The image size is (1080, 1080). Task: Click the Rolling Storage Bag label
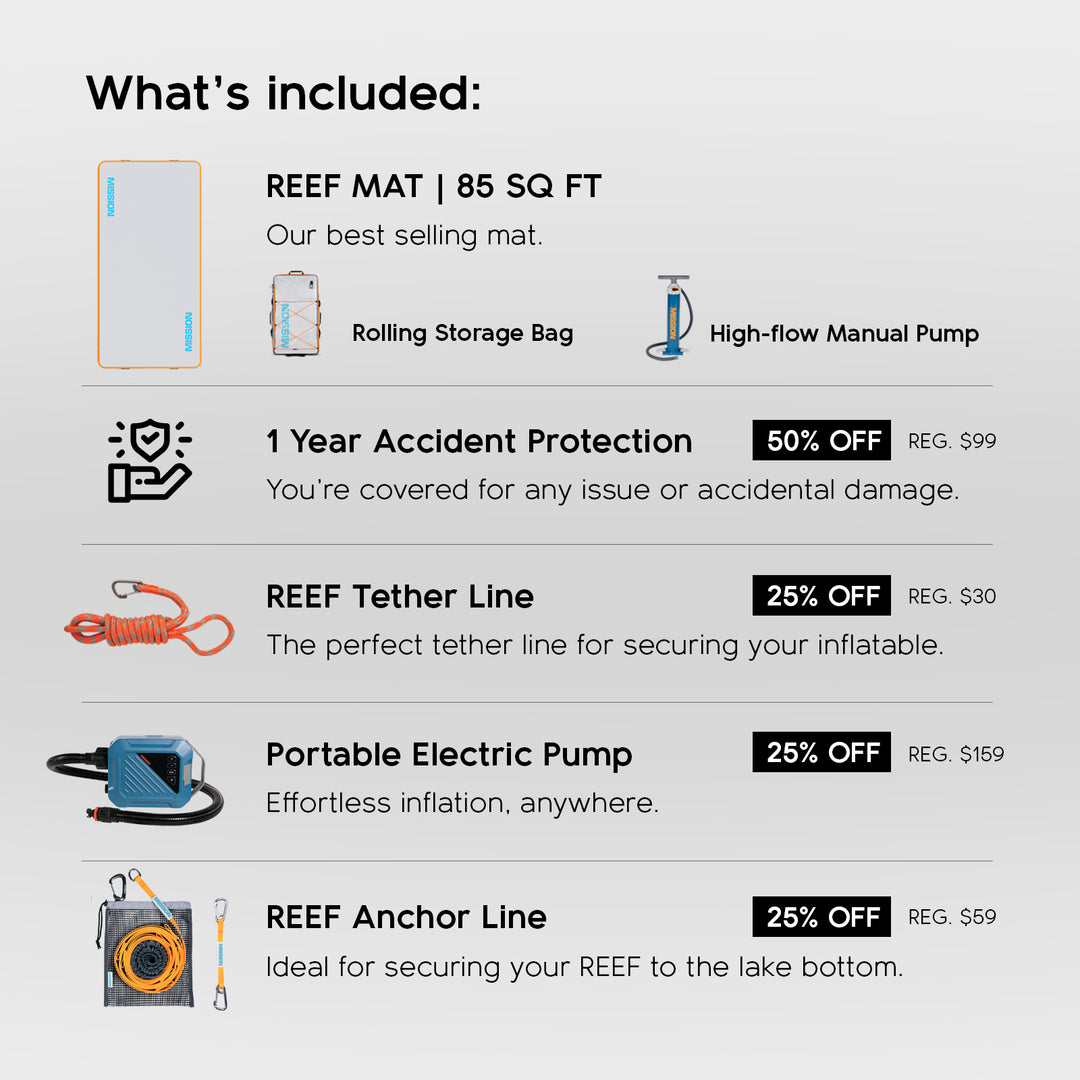click(462, 334)
